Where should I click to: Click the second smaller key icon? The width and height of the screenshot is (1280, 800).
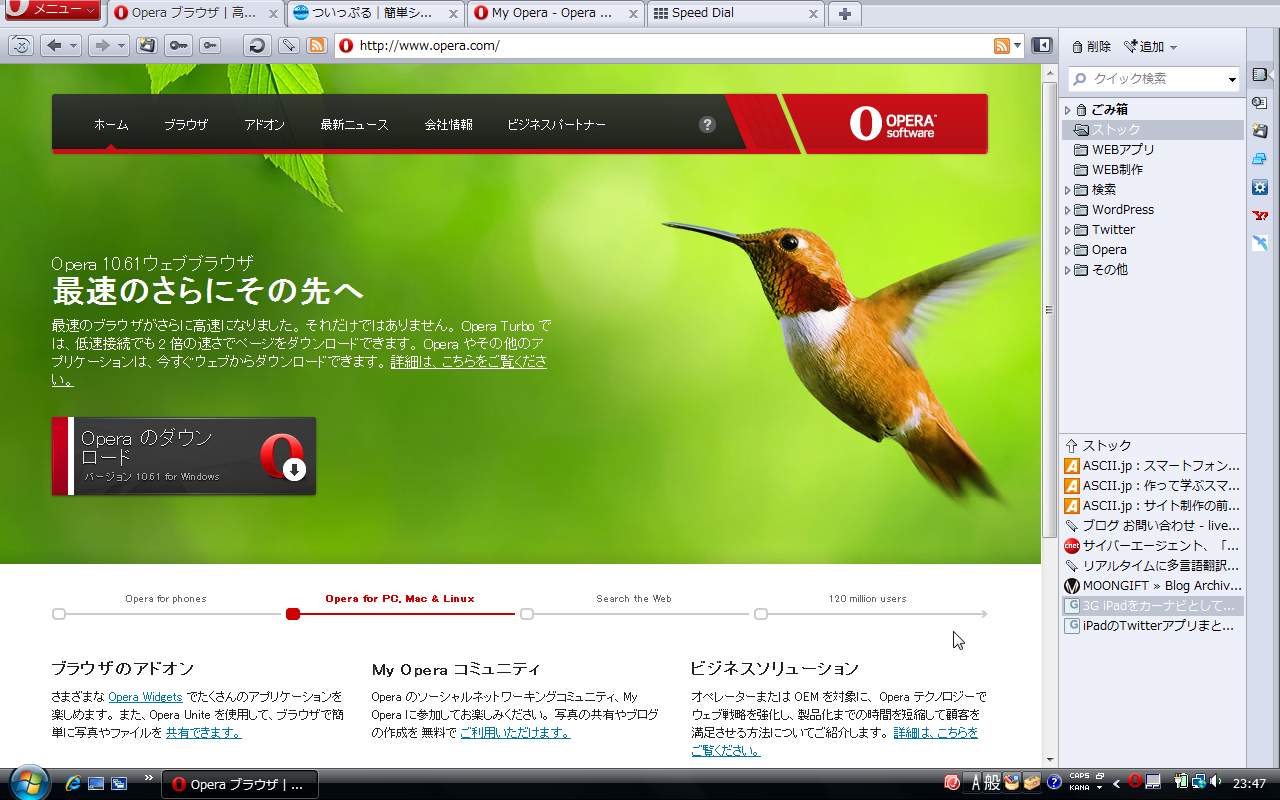coord(209,45)
